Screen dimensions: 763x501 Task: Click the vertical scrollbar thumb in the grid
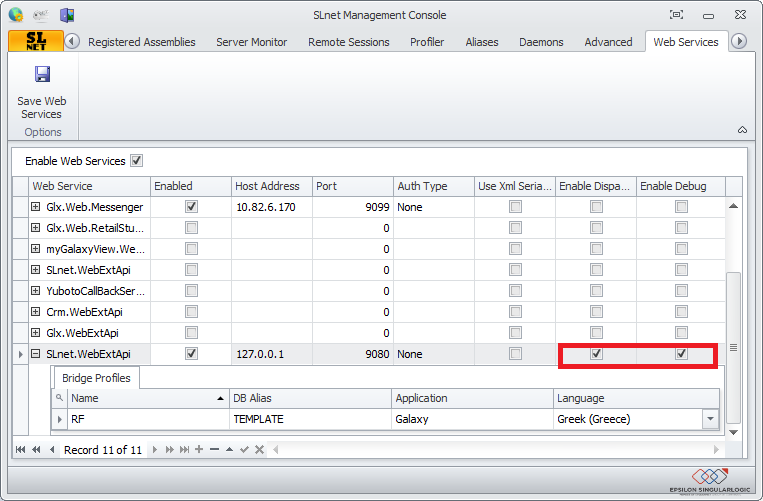(733, 347)
